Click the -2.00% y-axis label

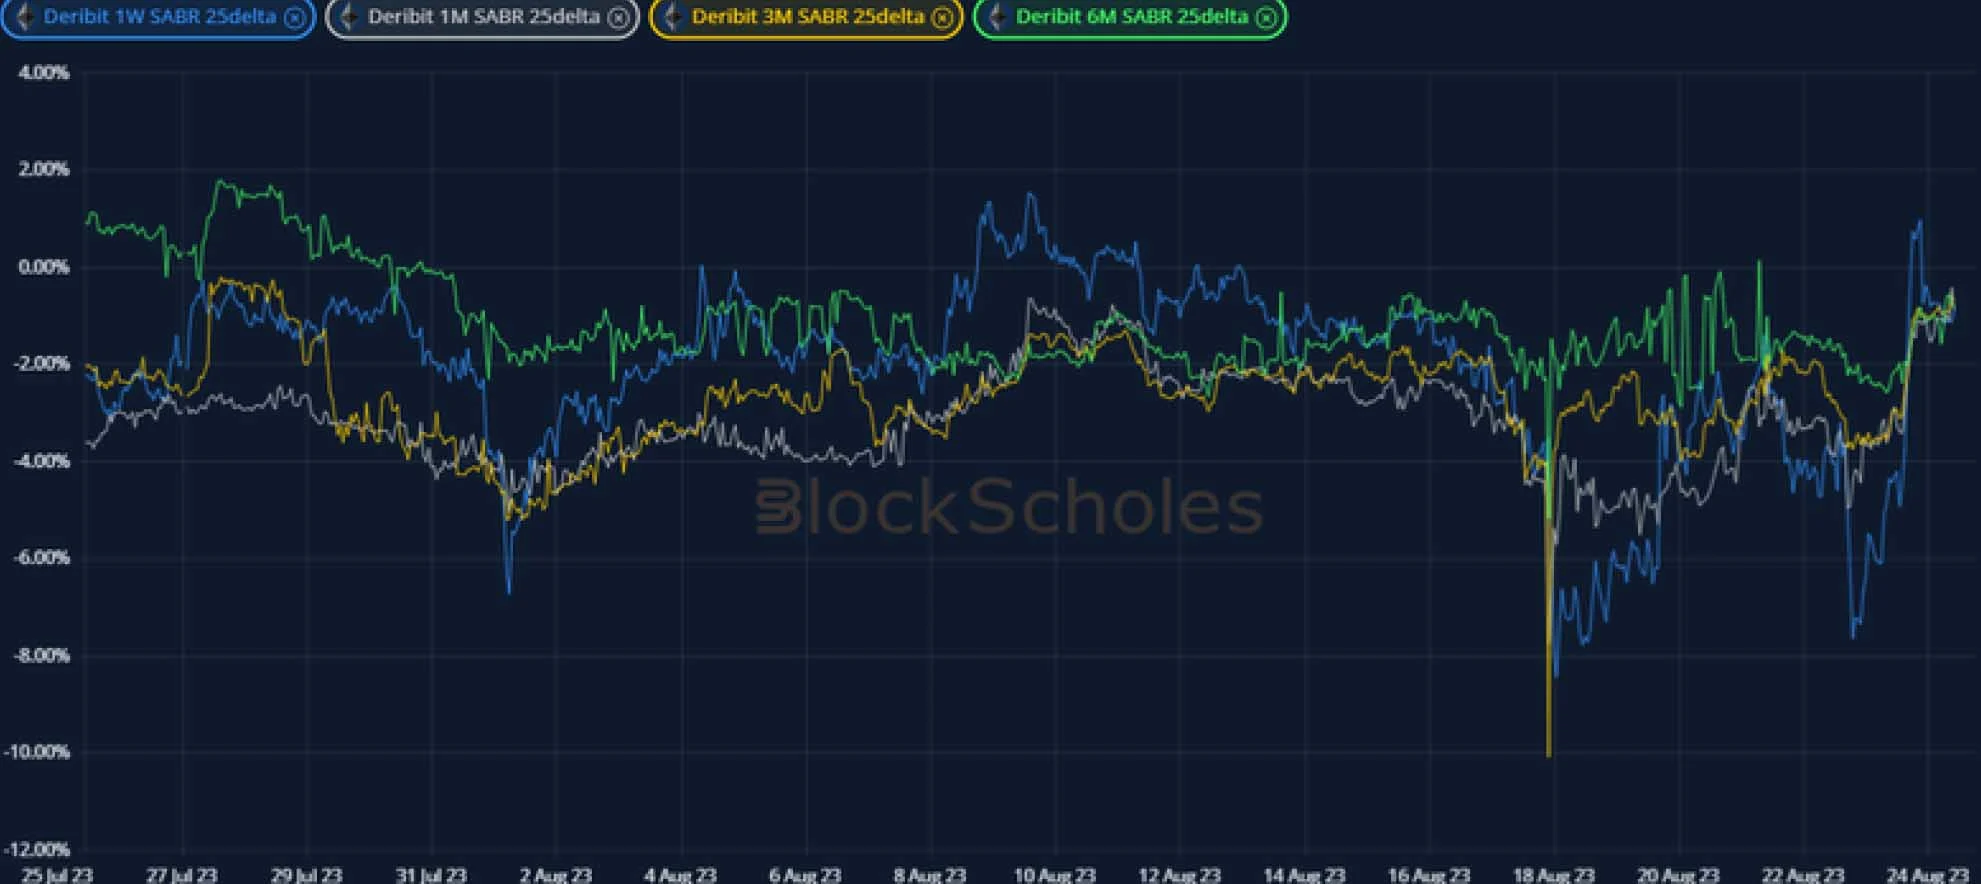pos(41,364)
